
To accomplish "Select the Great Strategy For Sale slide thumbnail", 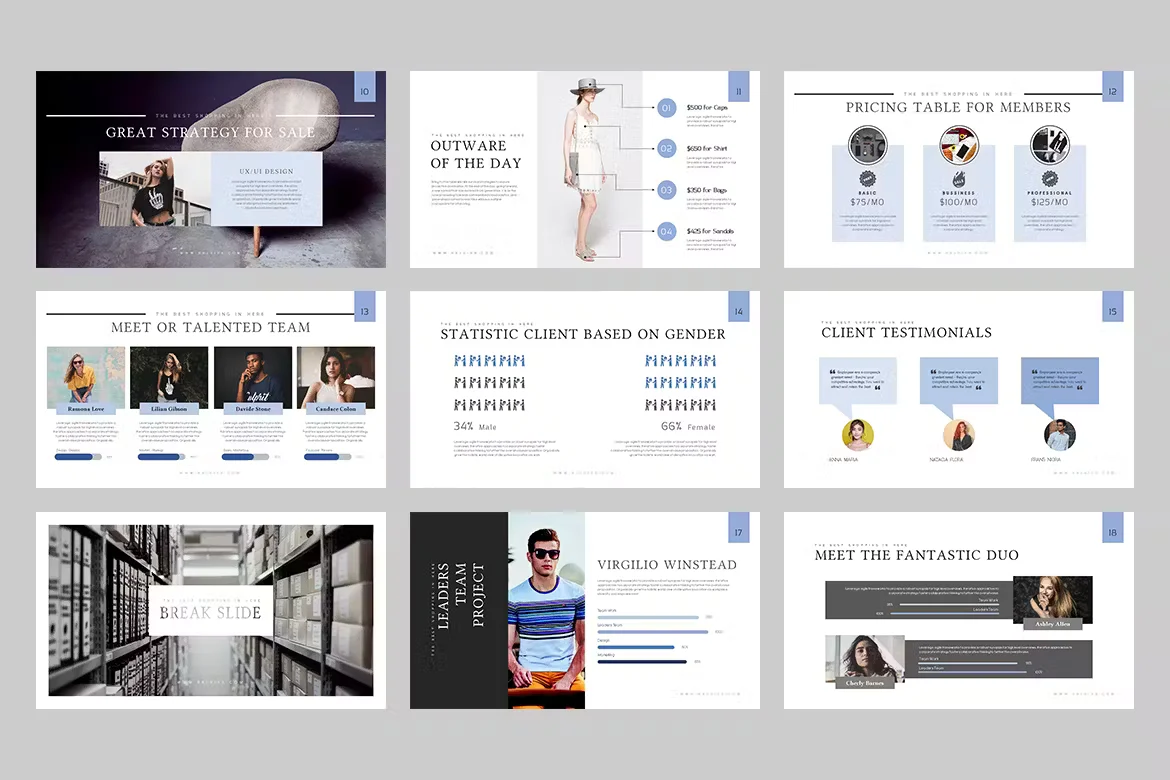I will coord(210,169).
